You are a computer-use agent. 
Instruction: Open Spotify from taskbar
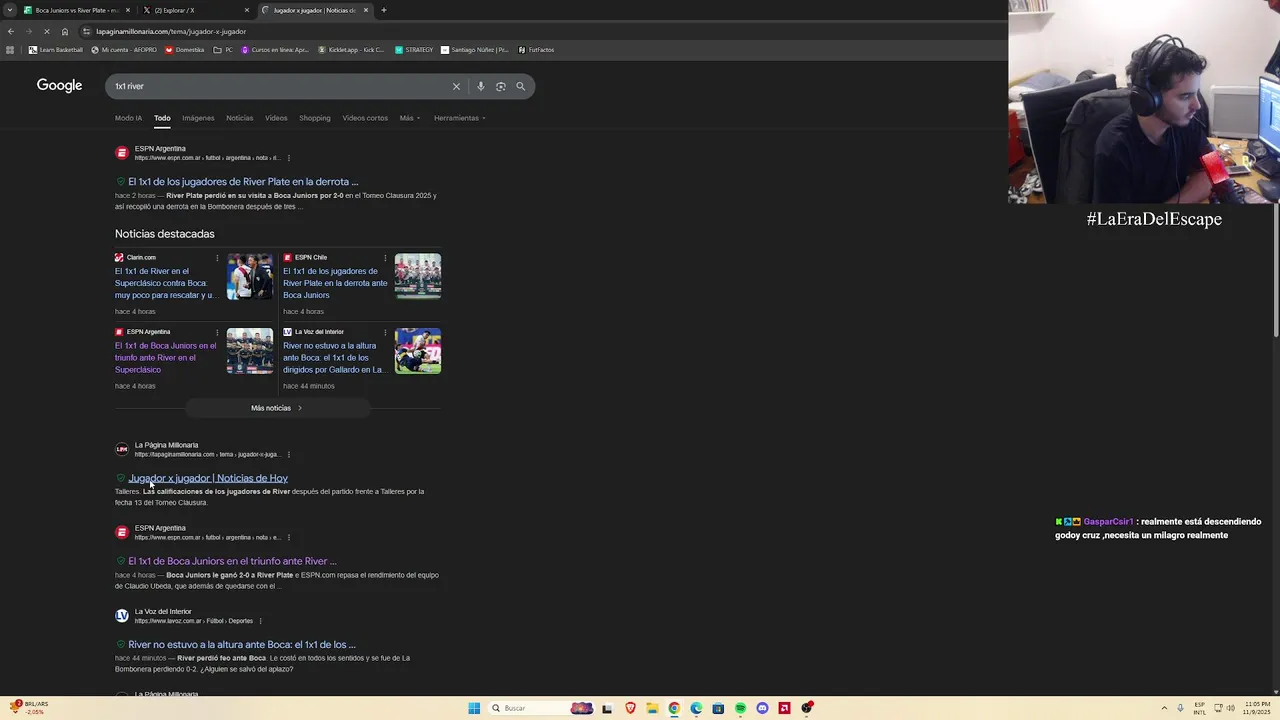[740, 708]
